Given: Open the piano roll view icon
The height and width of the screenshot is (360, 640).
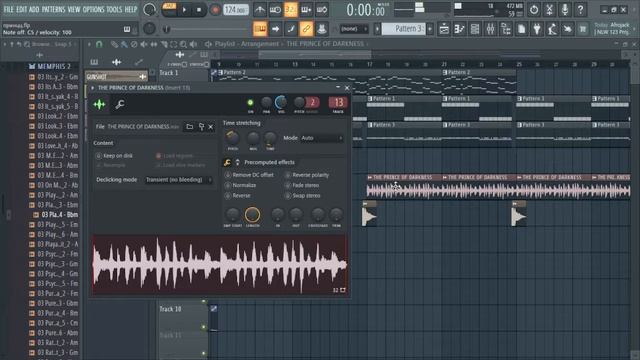Looking at the screenshot, I should (459, 29).
